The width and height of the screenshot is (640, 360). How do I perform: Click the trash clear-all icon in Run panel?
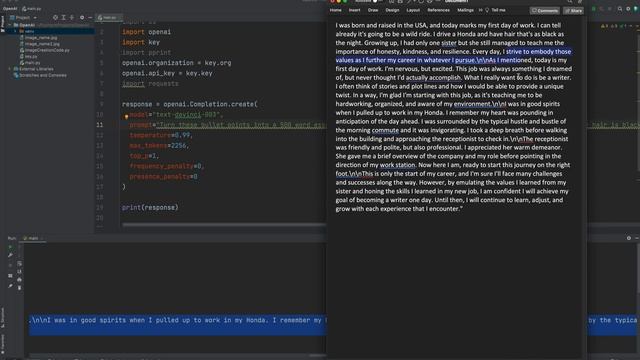pyautogui.click(x=19, y=288)
